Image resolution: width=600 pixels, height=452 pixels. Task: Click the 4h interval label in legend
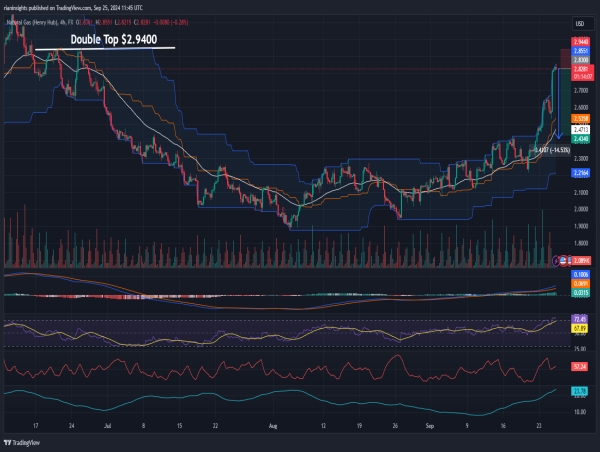pos(62,23)
